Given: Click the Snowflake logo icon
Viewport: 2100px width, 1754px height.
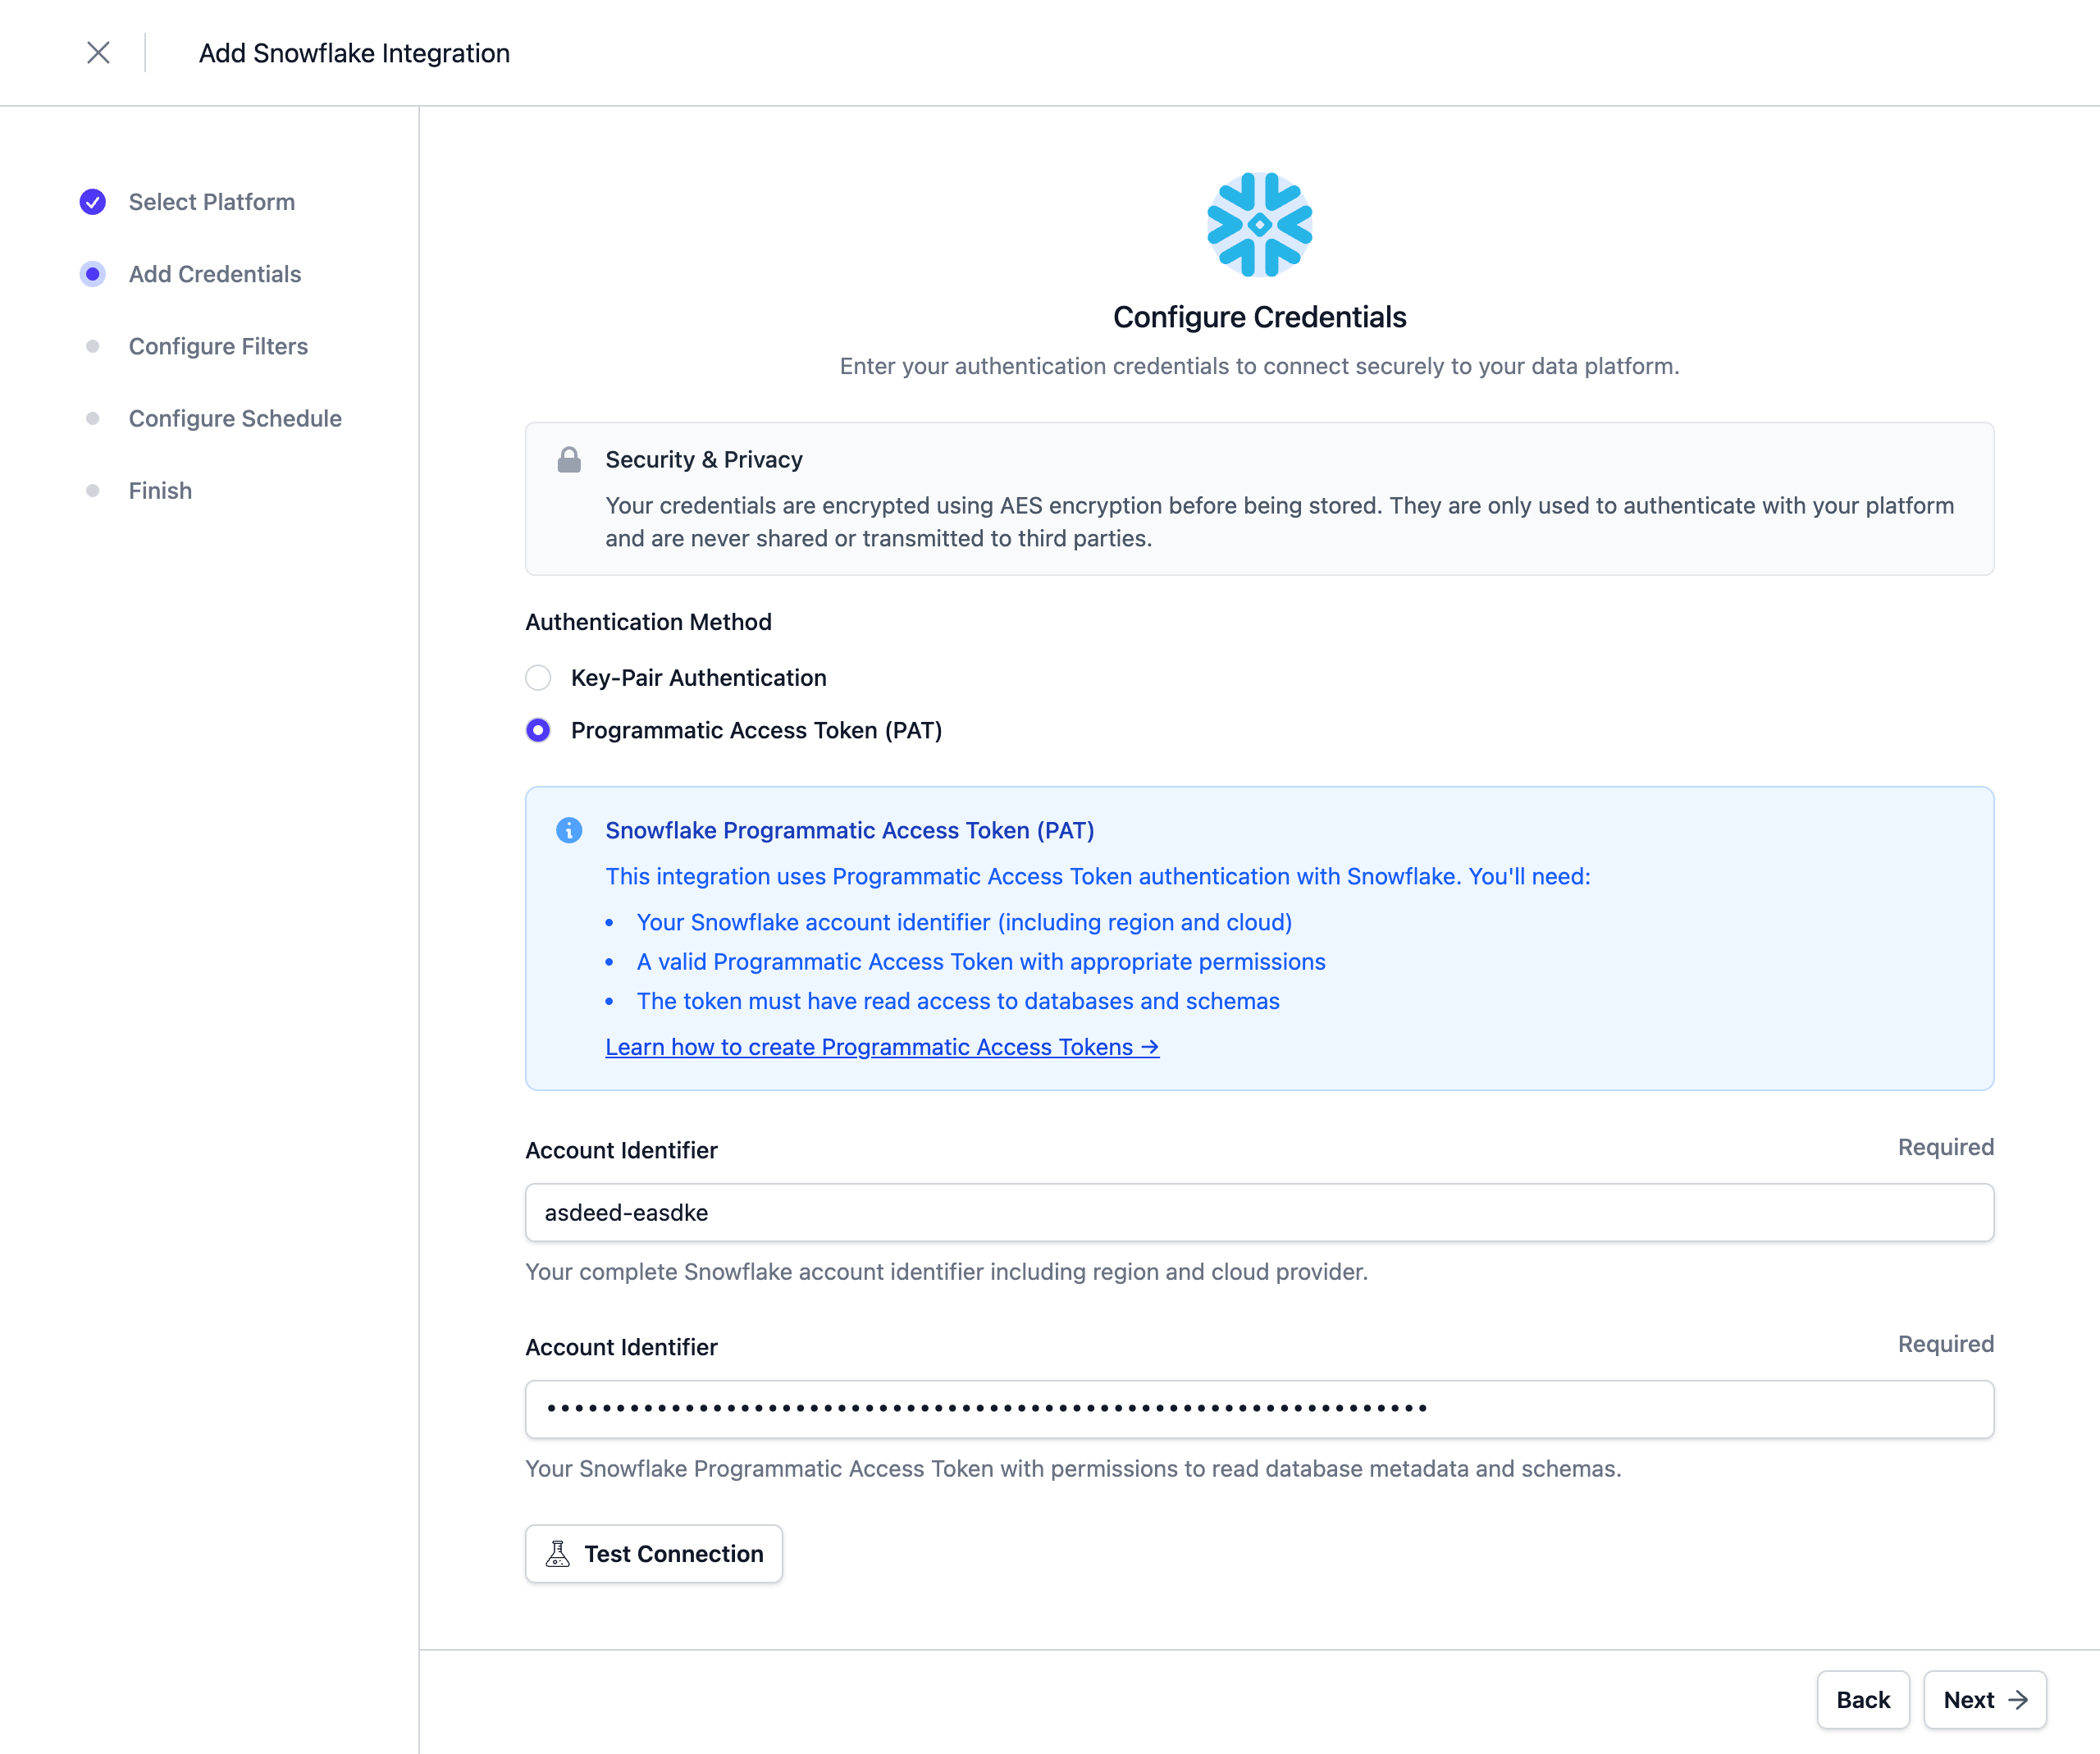Looking at the screenshot, I should [x=1259, y=225].
